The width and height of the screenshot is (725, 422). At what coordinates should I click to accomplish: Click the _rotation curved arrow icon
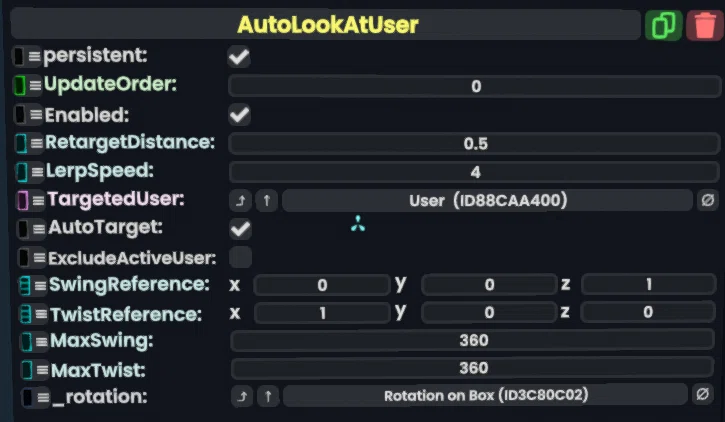click(242, 396)
